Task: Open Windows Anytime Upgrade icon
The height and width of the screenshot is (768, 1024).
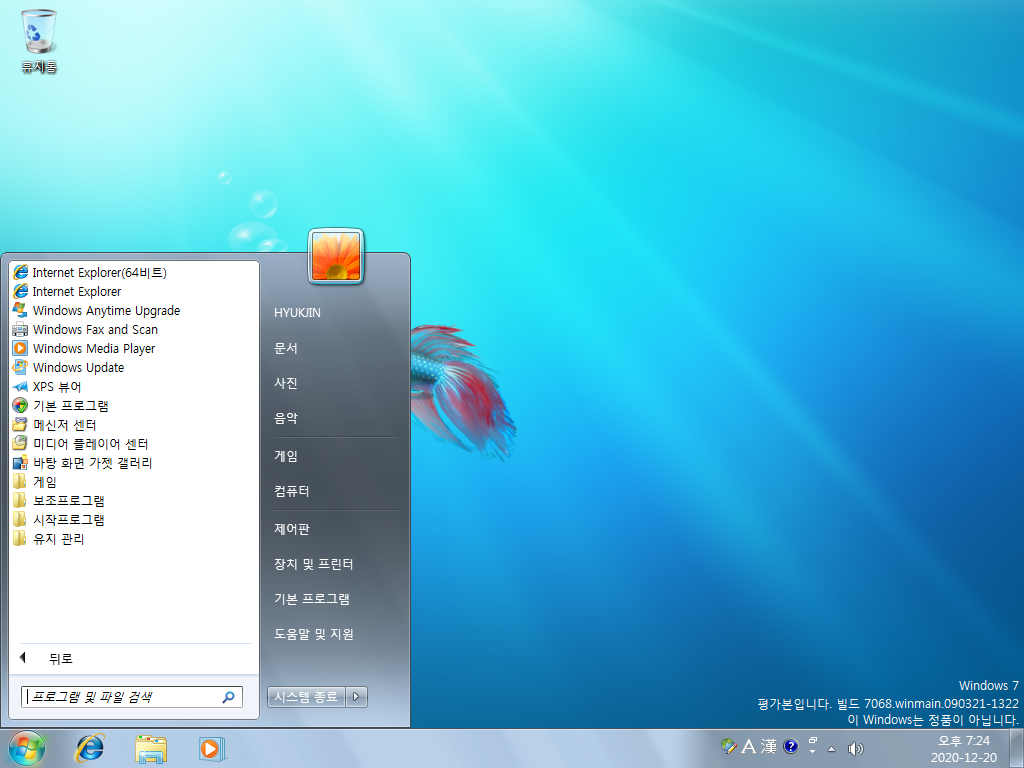Action: (21, 310)
